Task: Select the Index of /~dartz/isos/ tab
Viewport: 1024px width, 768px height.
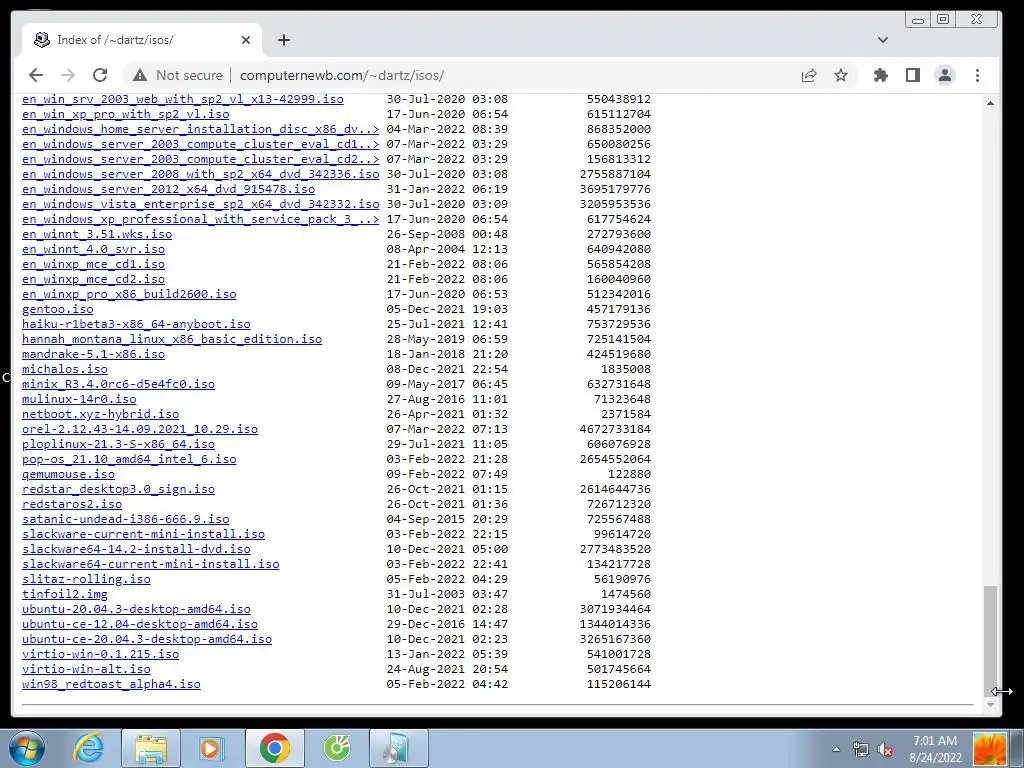Action: 142,40
